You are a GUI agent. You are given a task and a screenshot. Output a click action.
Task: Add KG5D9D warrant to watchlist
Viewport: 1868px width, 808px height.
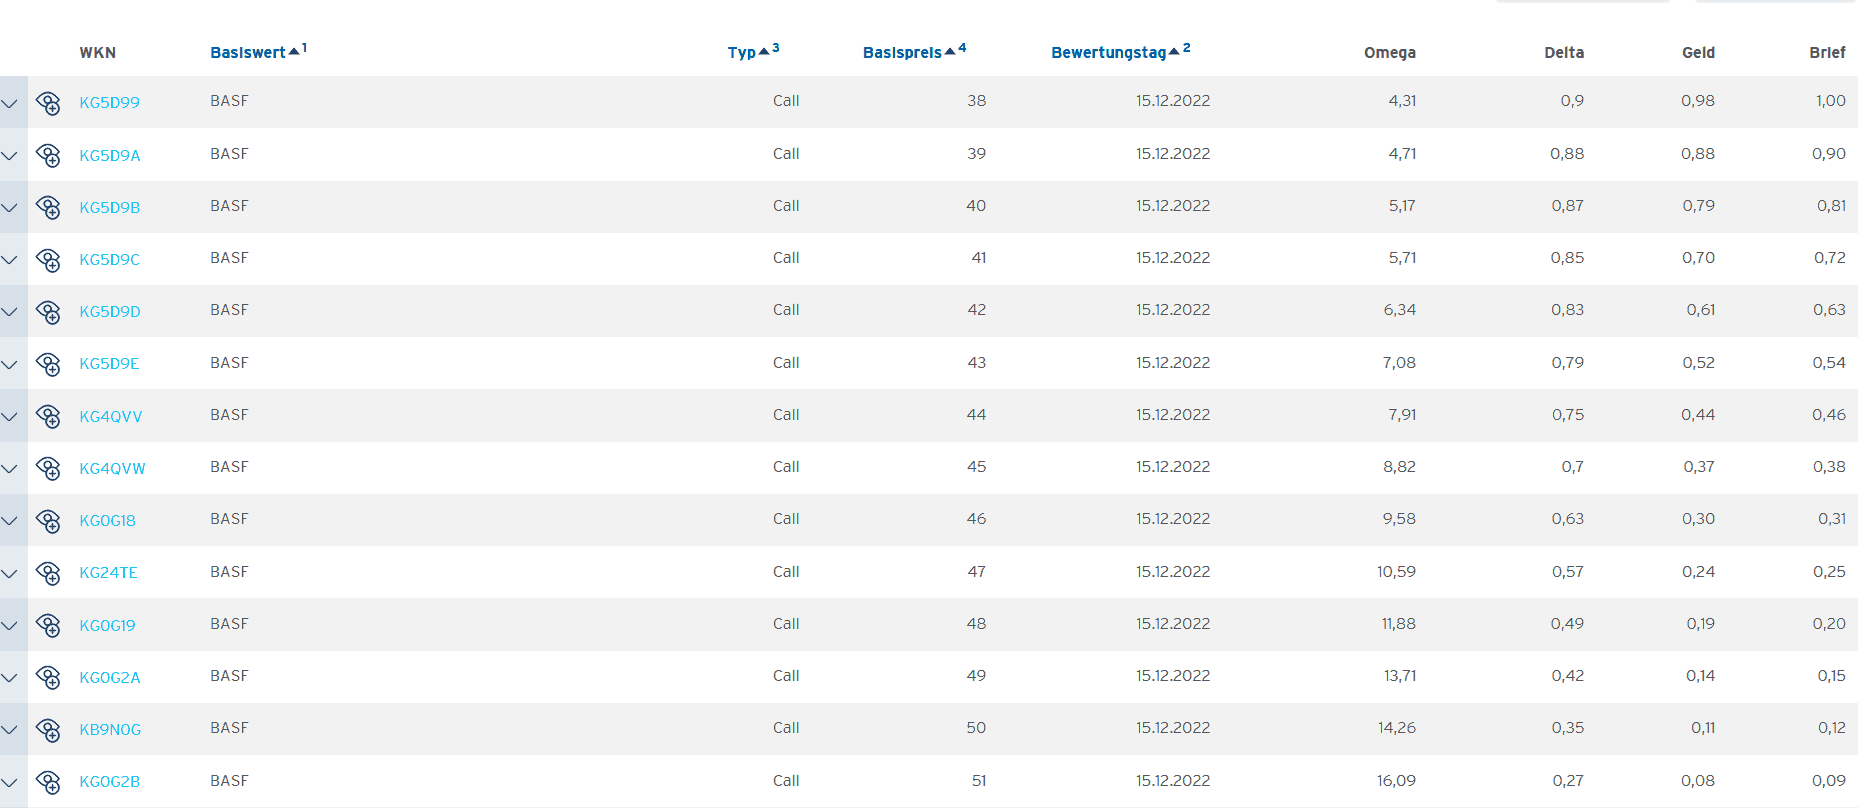pyautogui.click(x=48, y=311)
